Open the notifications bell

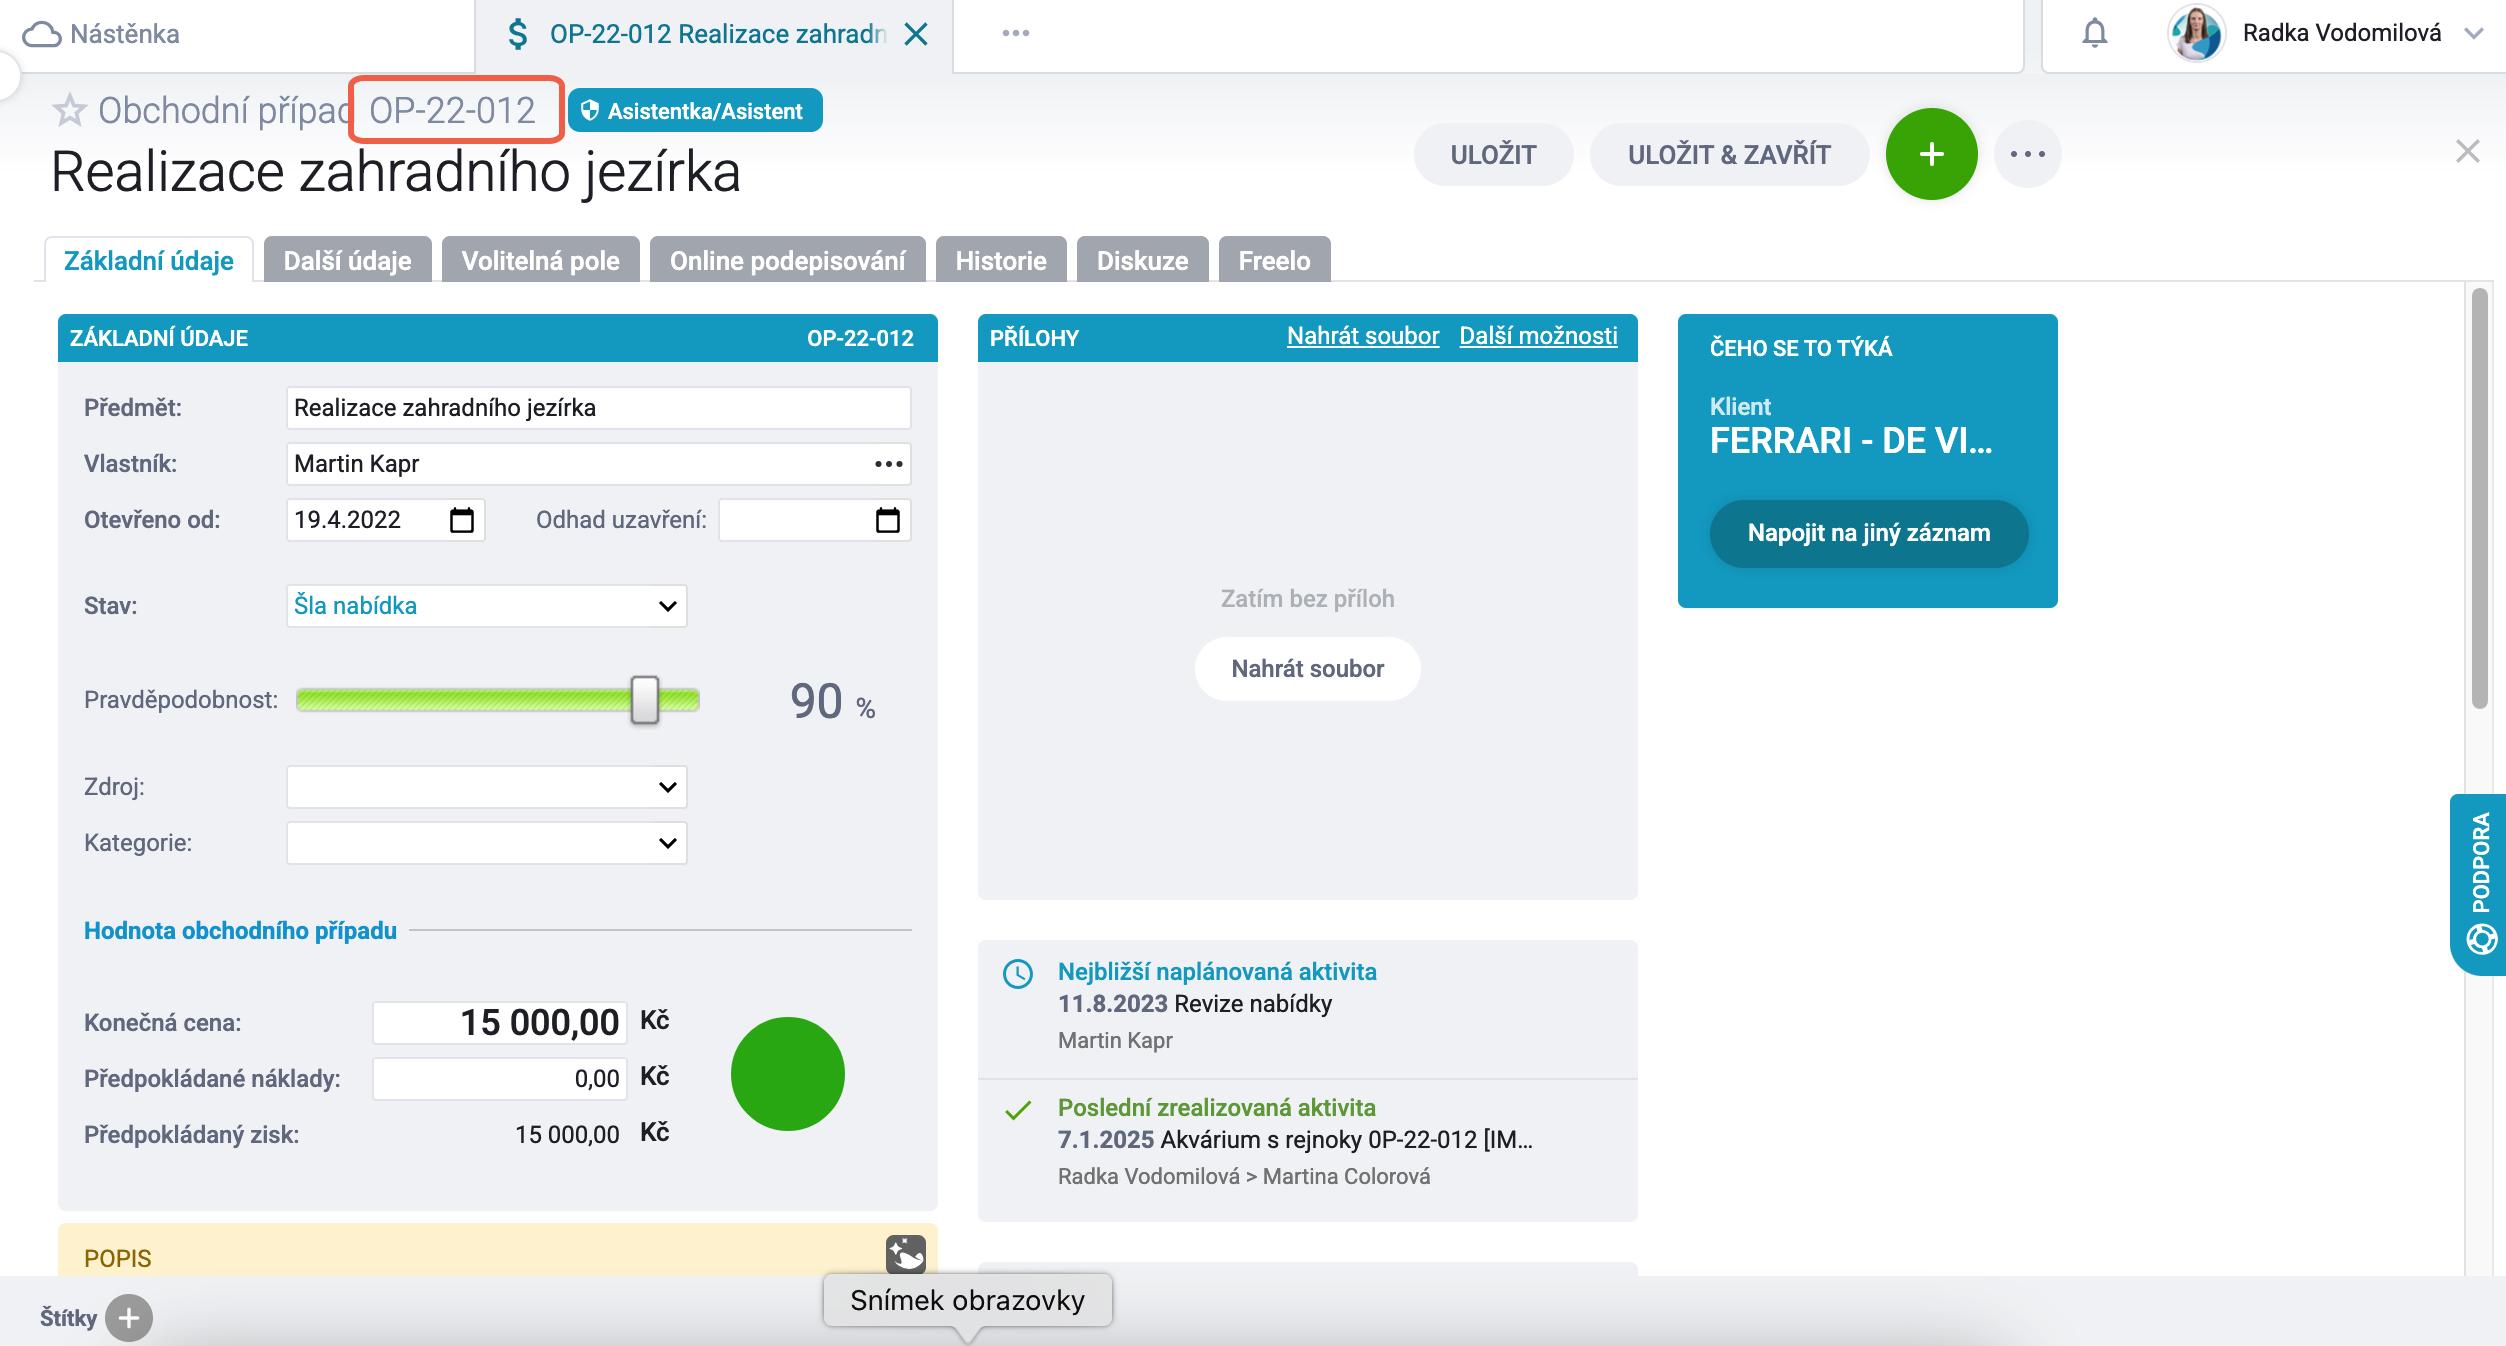click(2095, 33)
